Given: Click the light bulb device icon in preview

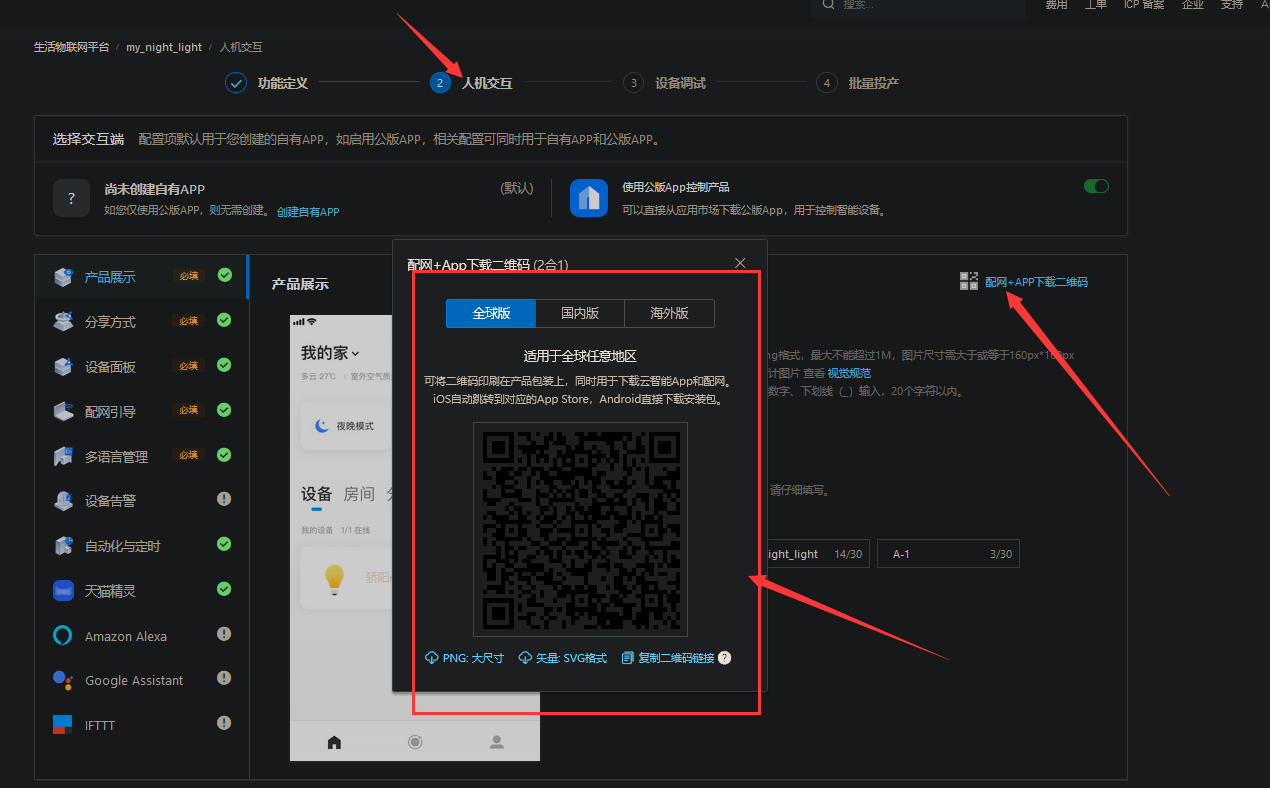Looking at the screenshot, I should click(x=334, y=577).
